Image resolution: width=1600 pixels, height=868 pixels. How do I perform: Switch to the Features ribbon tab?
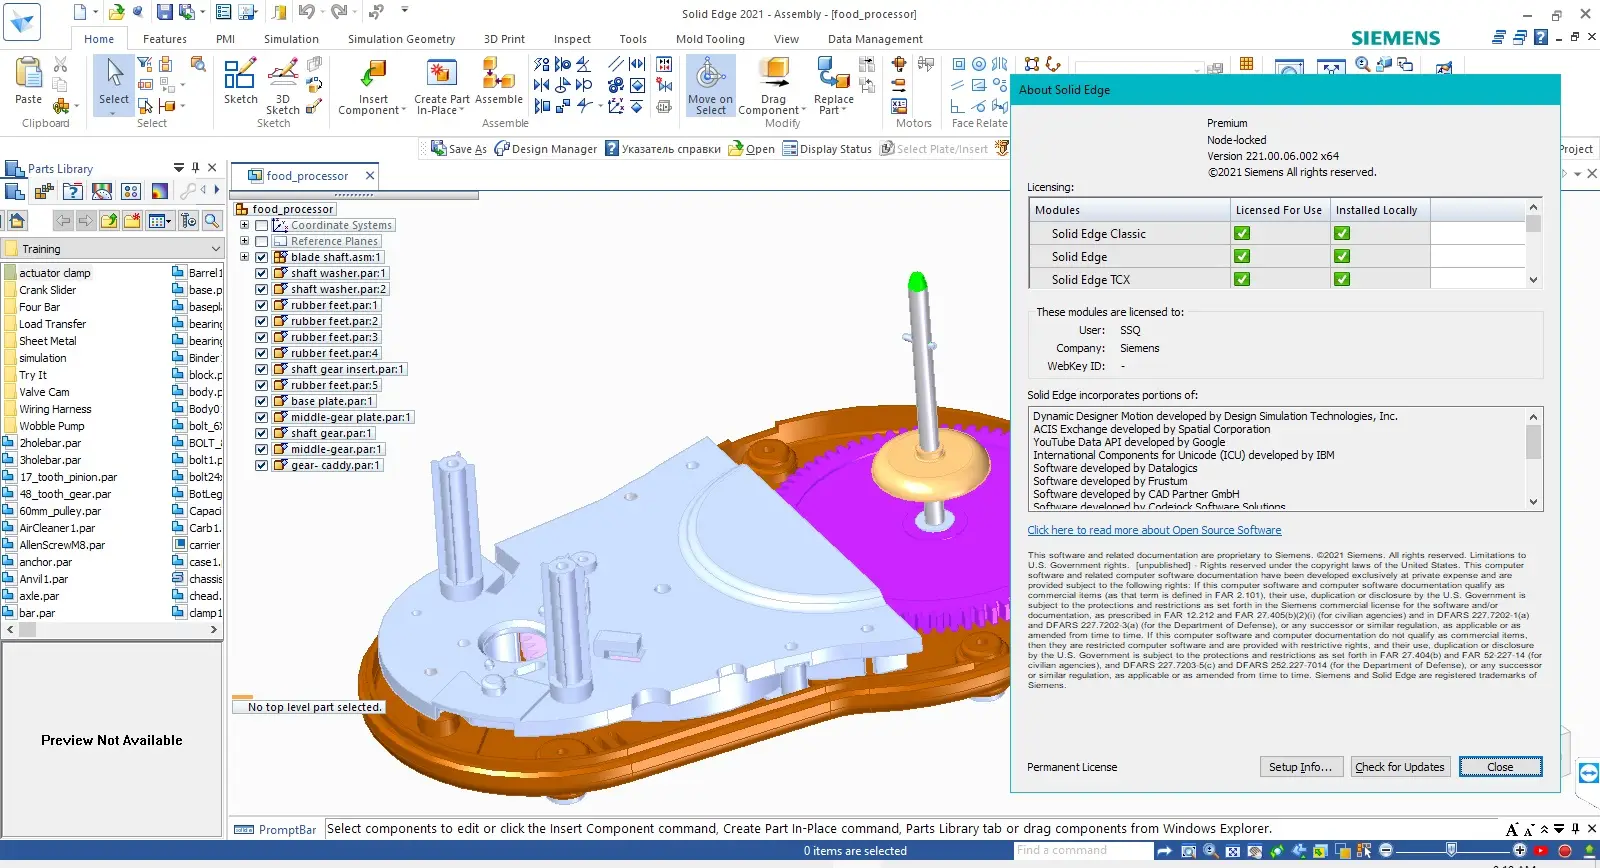tap(165, 39)
